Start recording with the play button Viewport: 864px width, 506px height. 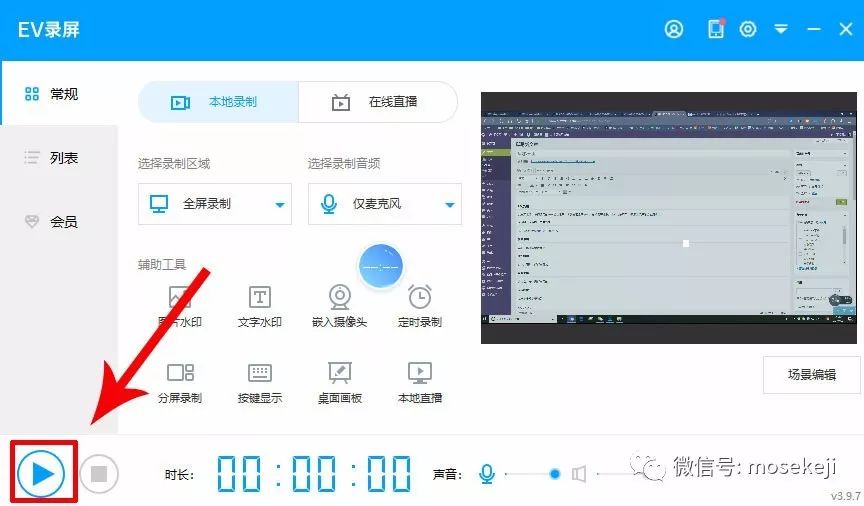(41, 473)
